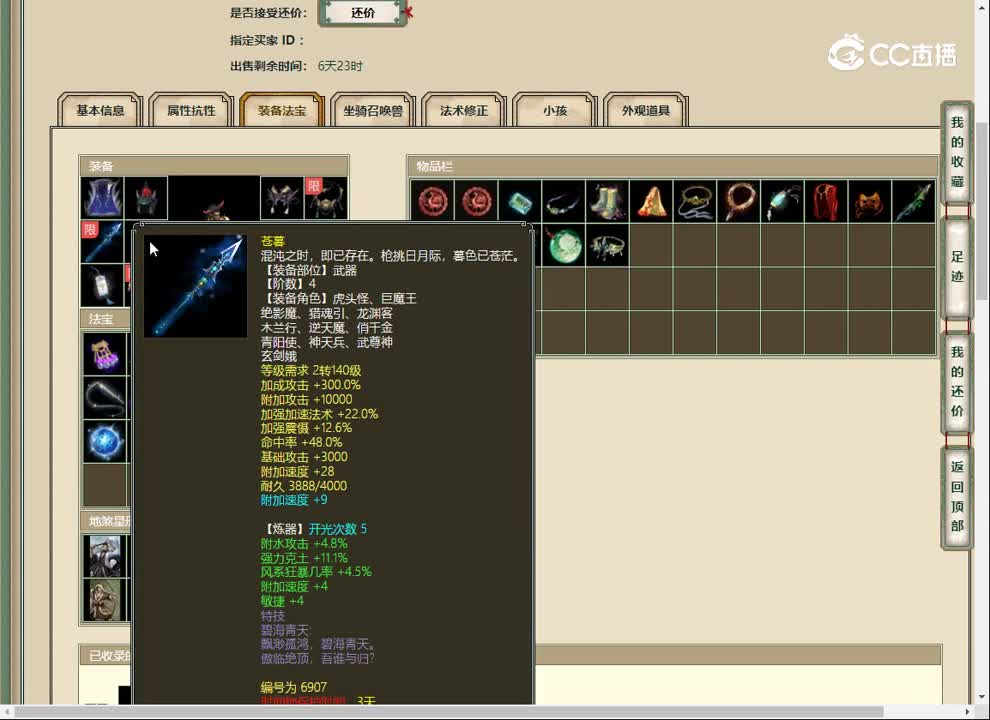The width and height of the screenshot is (990, 720).
Task: Inspect the red-plumed helmet in the equipment panel
Action: click(146, 198)
